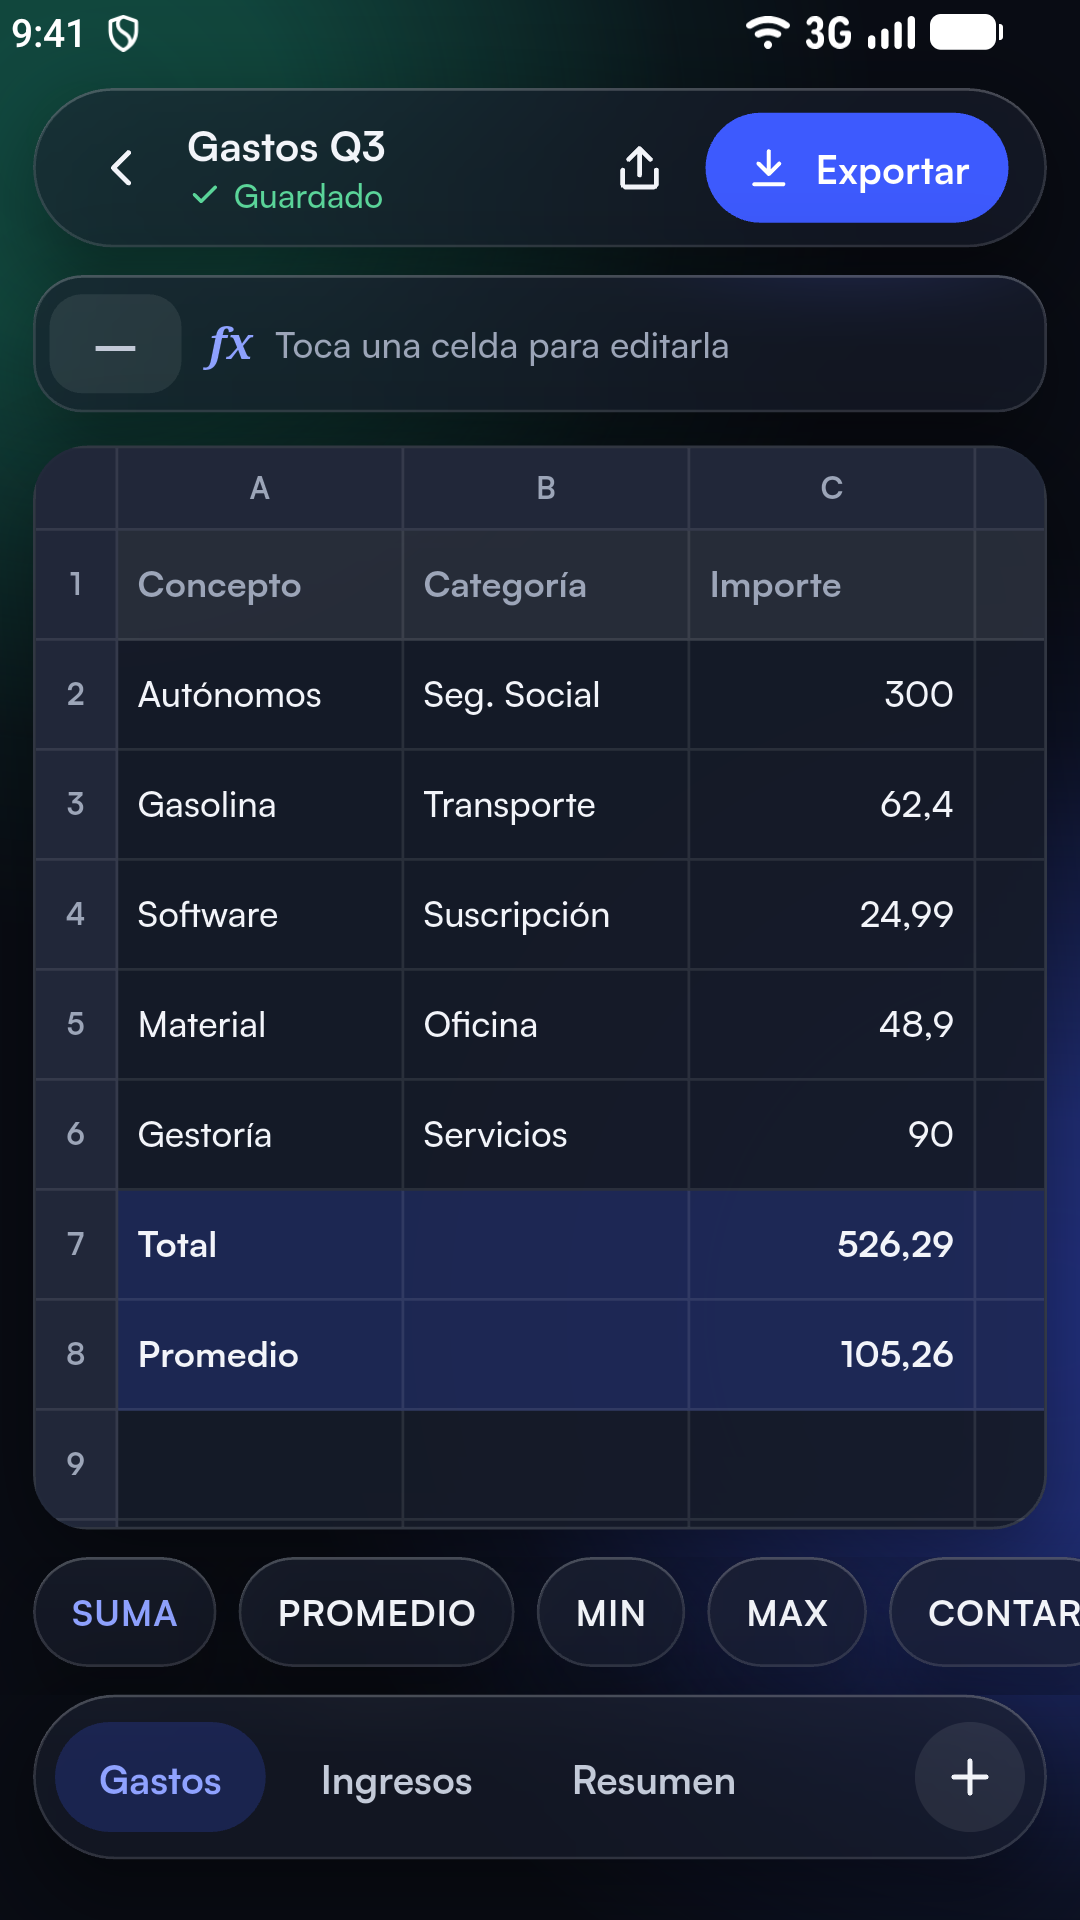
Task: Select the Total label cell
Action: pos(260,1244)
